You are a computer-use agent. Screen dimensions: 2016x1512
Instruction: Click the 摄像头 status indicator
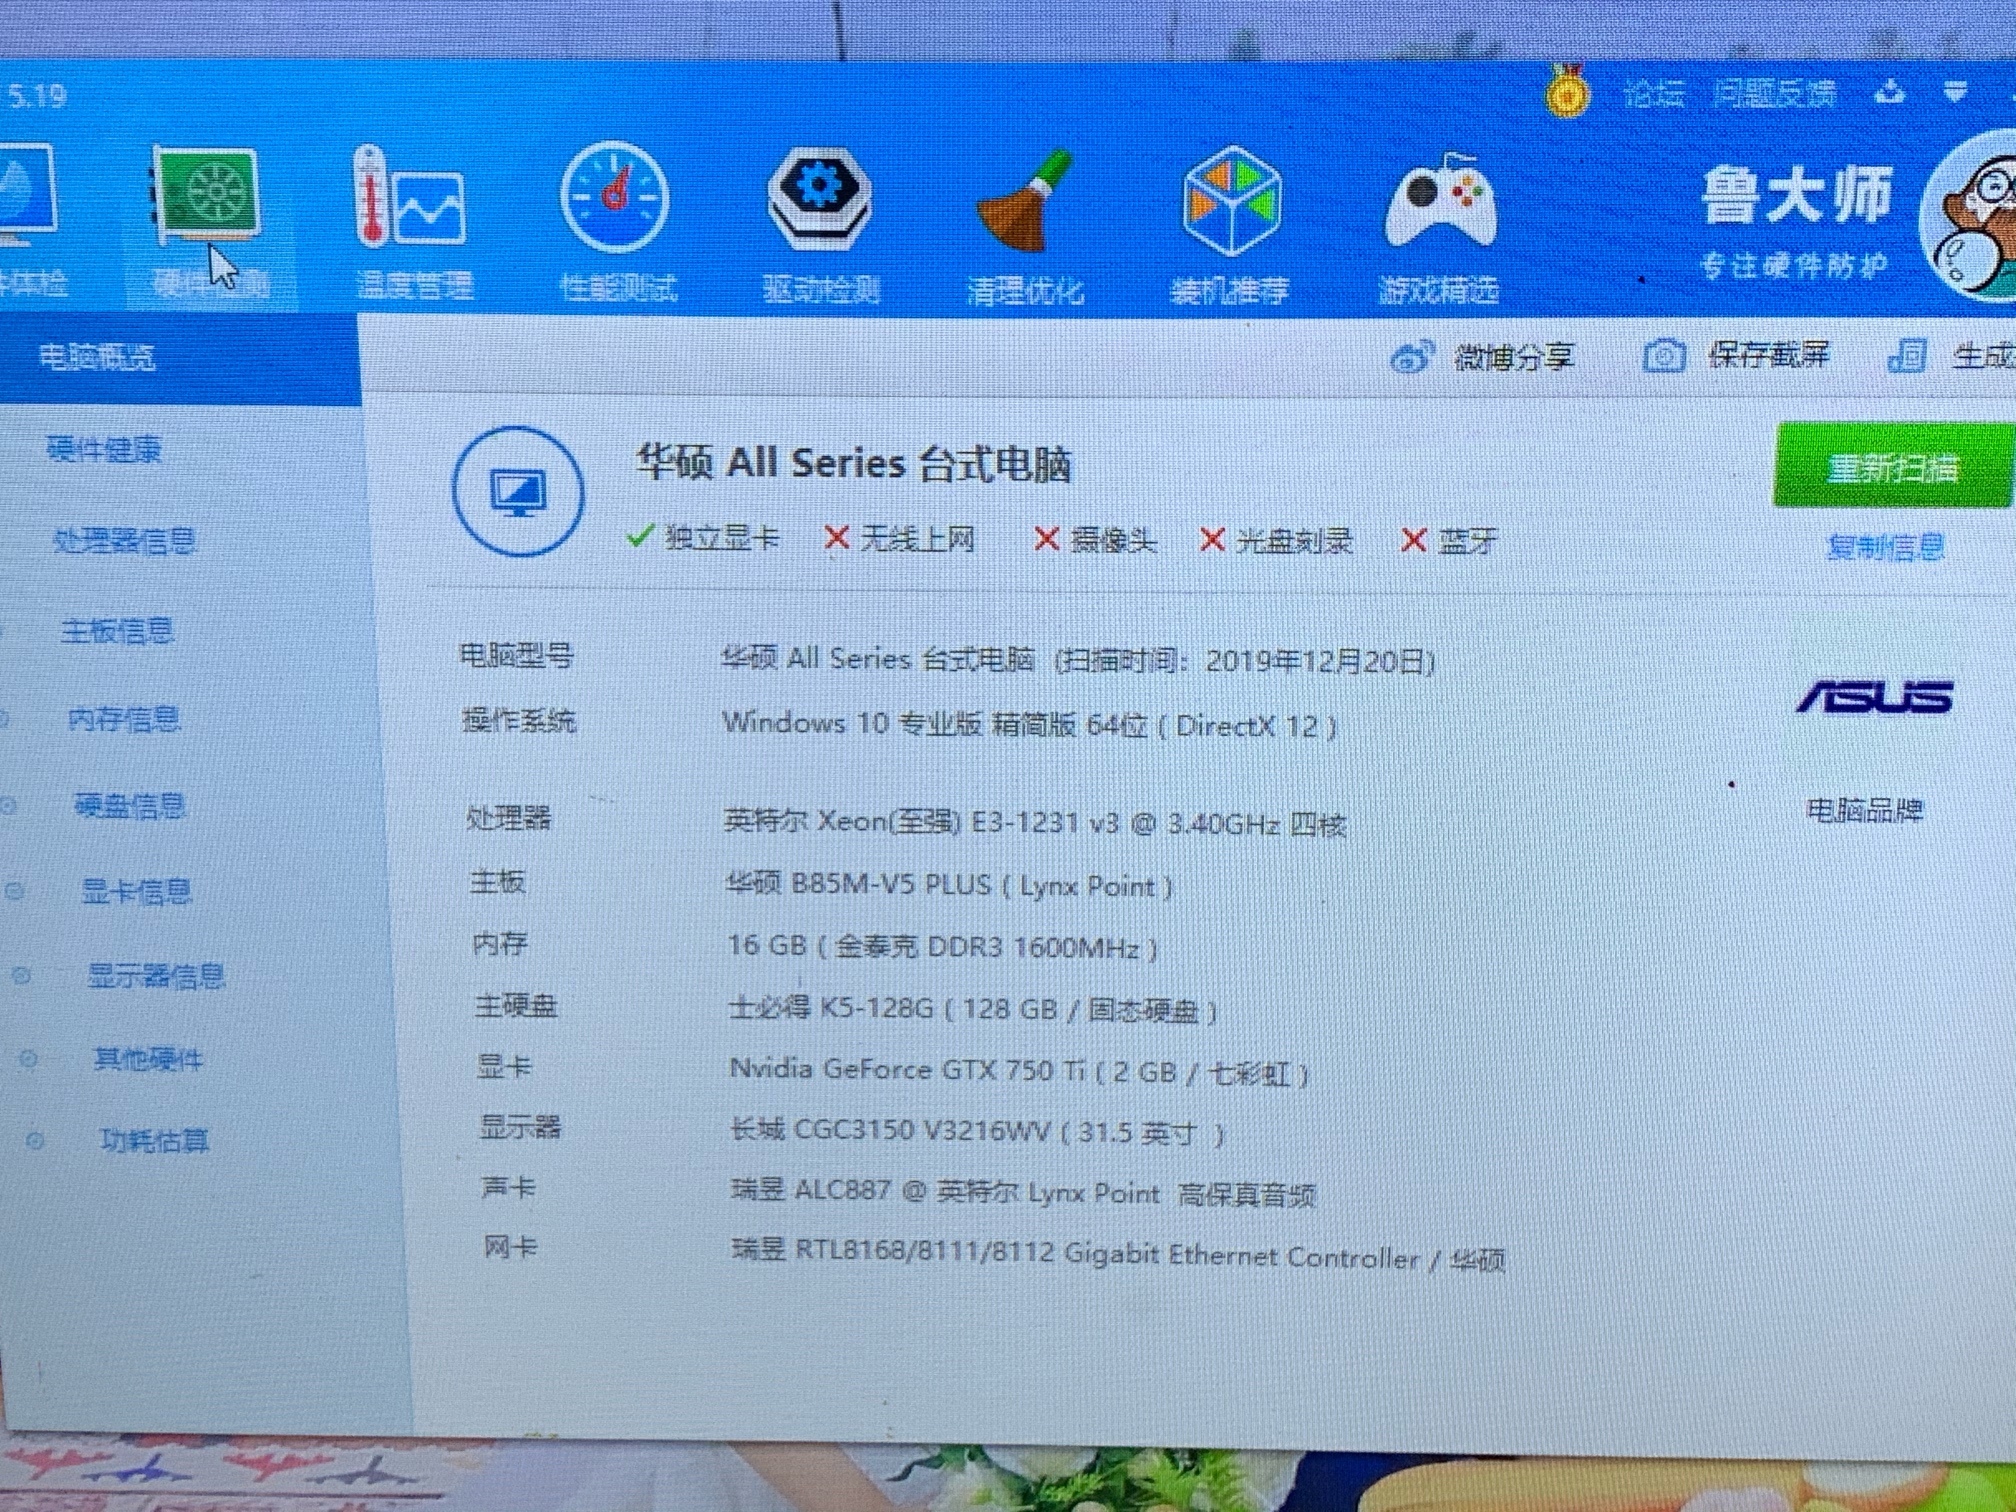[x=1095, y=540]
